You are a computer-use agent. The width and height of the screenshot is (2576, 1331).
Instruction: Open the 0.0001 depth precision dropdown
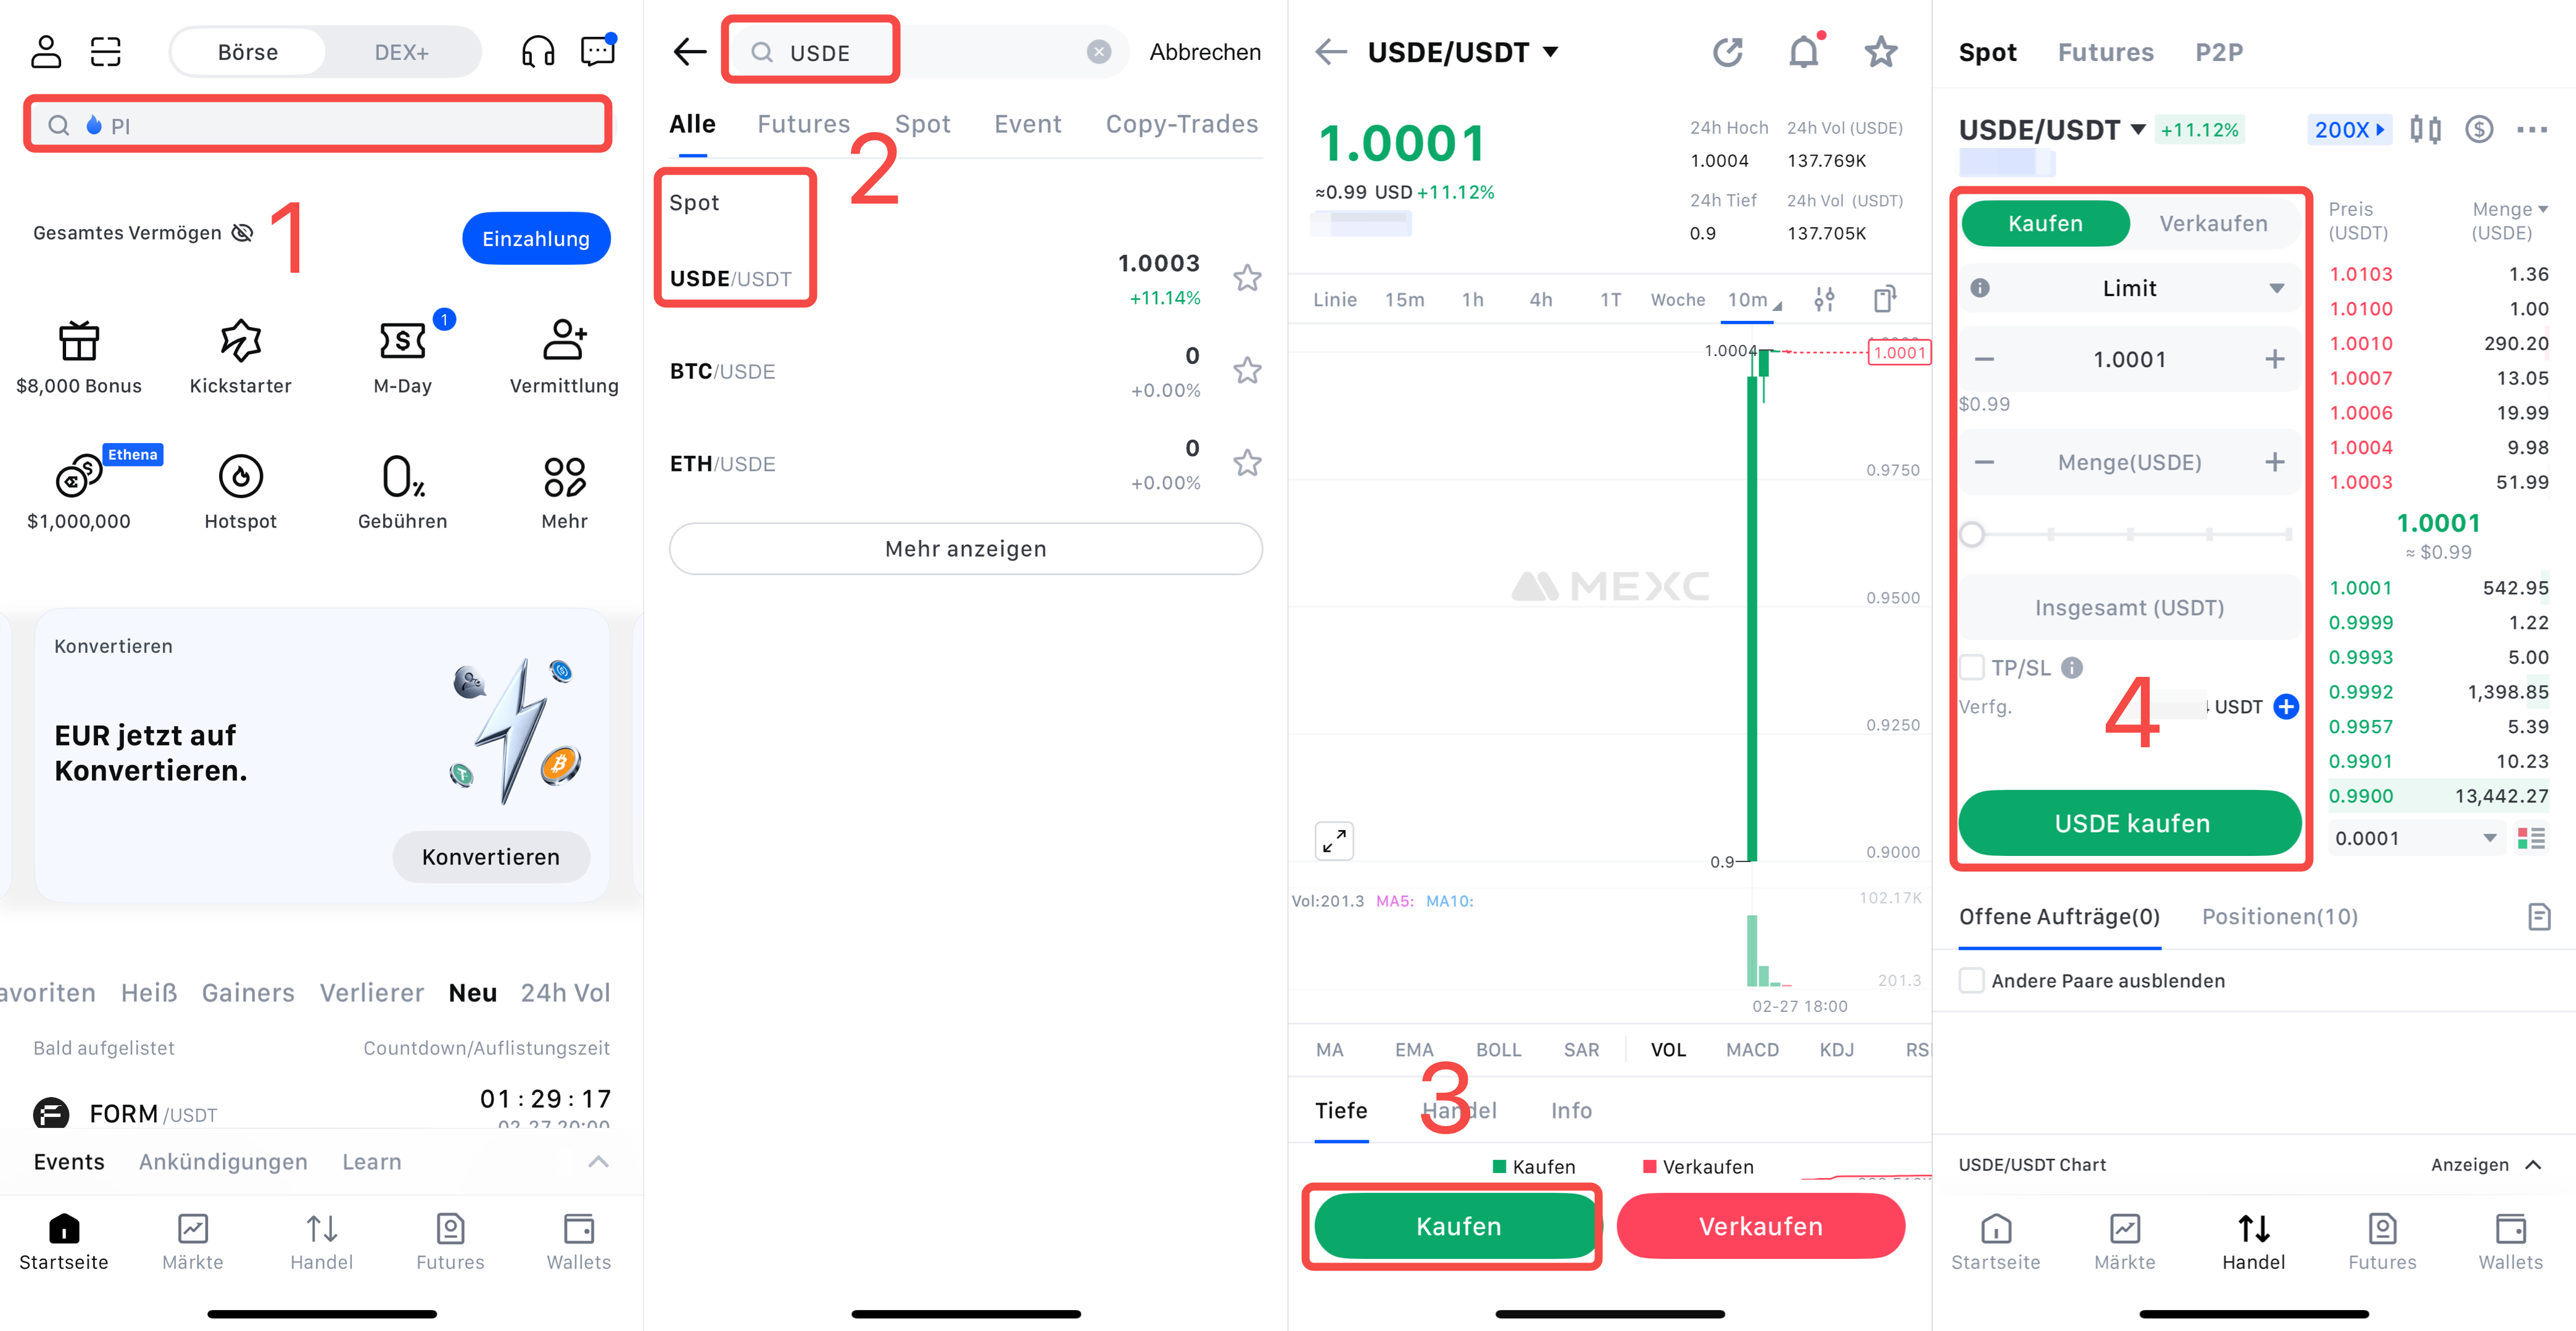click(2414, 838)
